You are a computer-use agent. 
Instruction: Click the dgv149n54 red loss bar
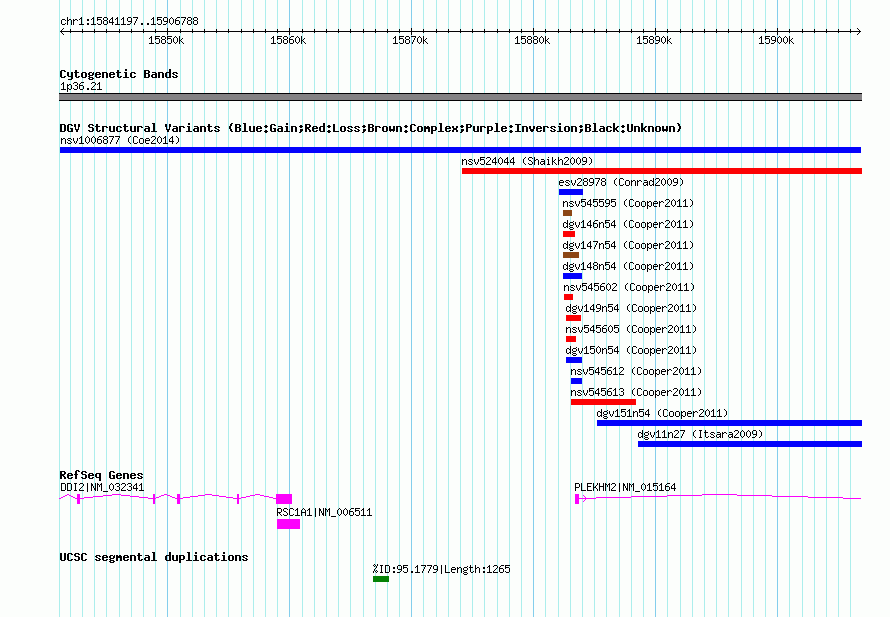point(573,318)
